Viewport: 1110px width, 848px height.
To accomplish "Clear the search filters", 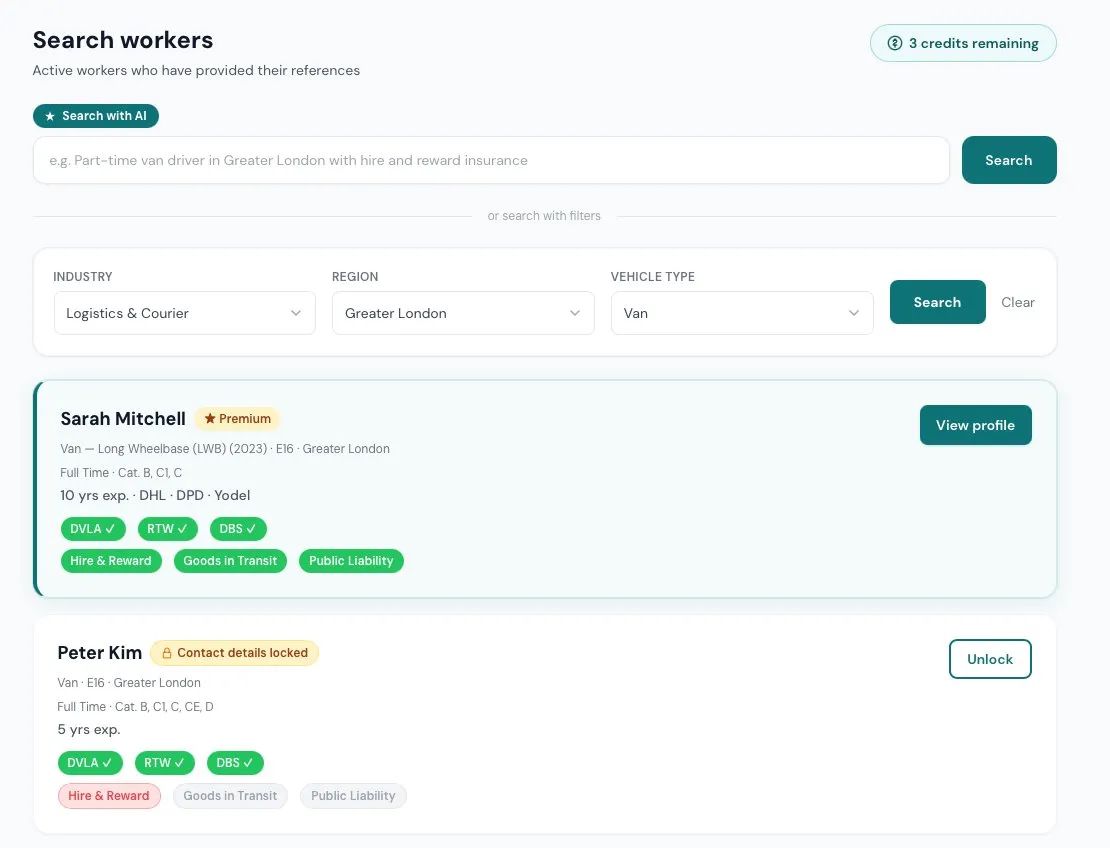I will (1017, 302).
